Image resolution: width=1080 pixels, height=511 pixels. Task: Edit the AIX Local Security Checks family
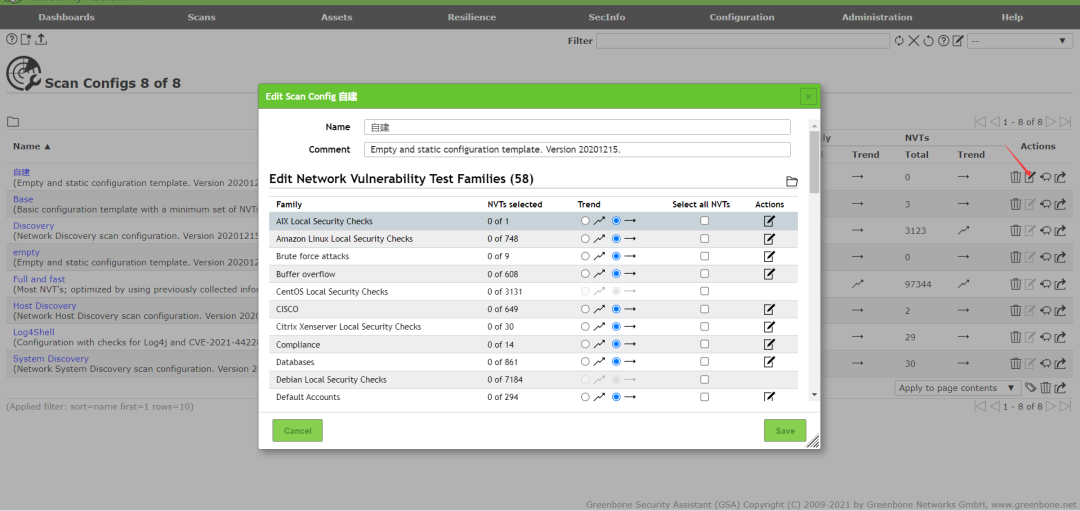click(769, 221)
